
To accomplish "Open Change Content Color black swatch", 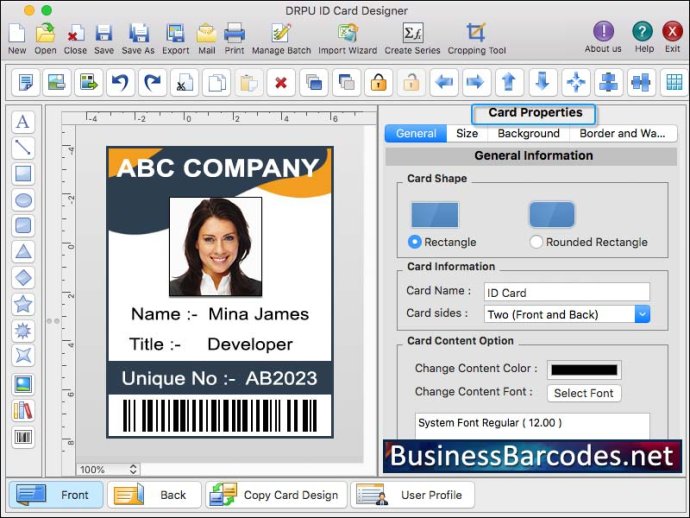I will coord(584,370).
